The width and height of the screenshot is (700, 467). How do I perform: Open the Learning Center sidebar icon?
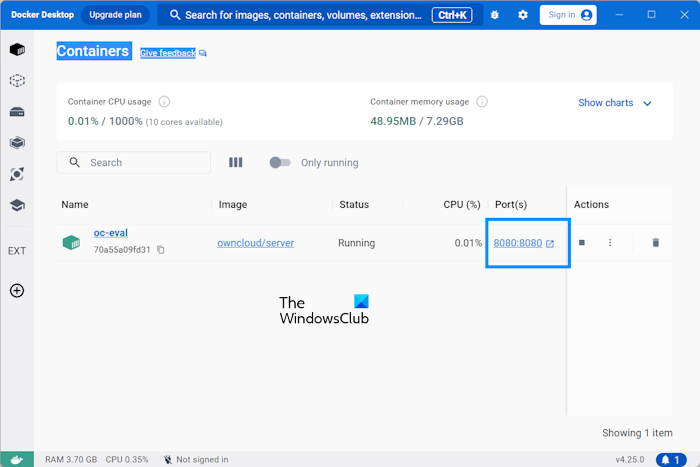point(17,205)
